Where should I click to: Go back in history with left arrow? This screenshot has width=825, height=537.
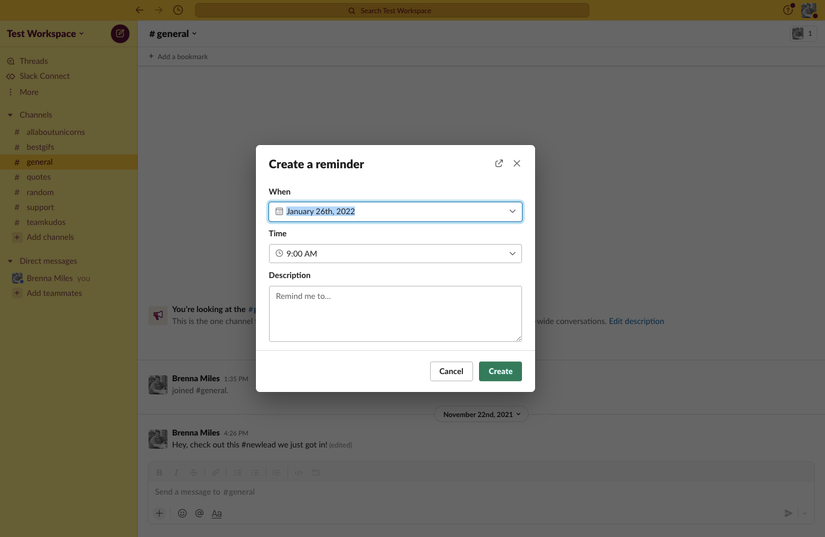[139, 10]
